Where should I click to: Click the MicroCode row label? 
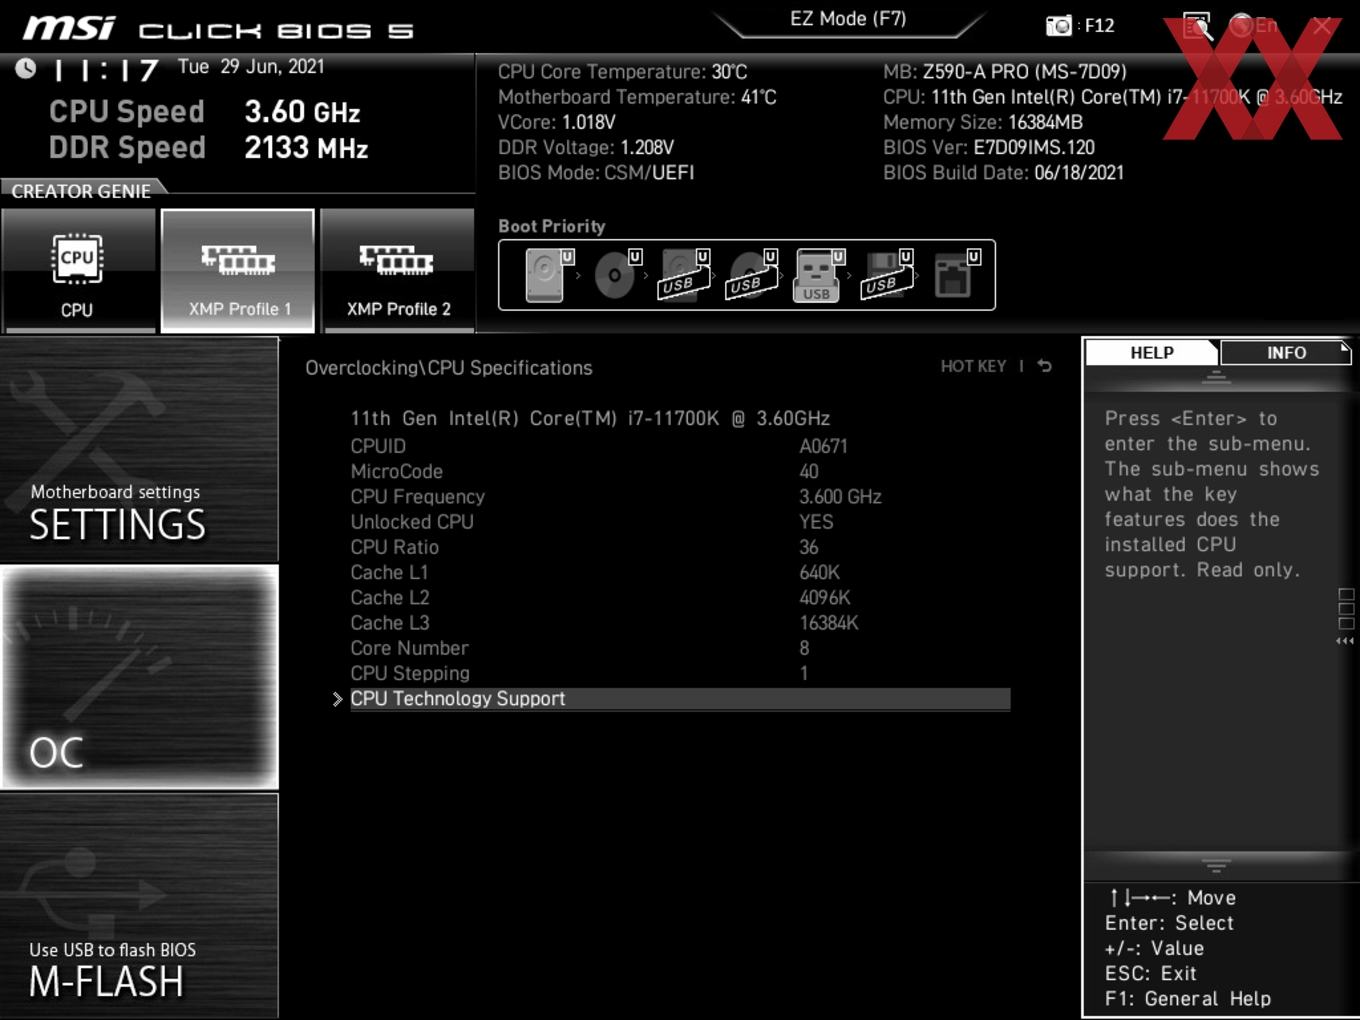(396, 471)
